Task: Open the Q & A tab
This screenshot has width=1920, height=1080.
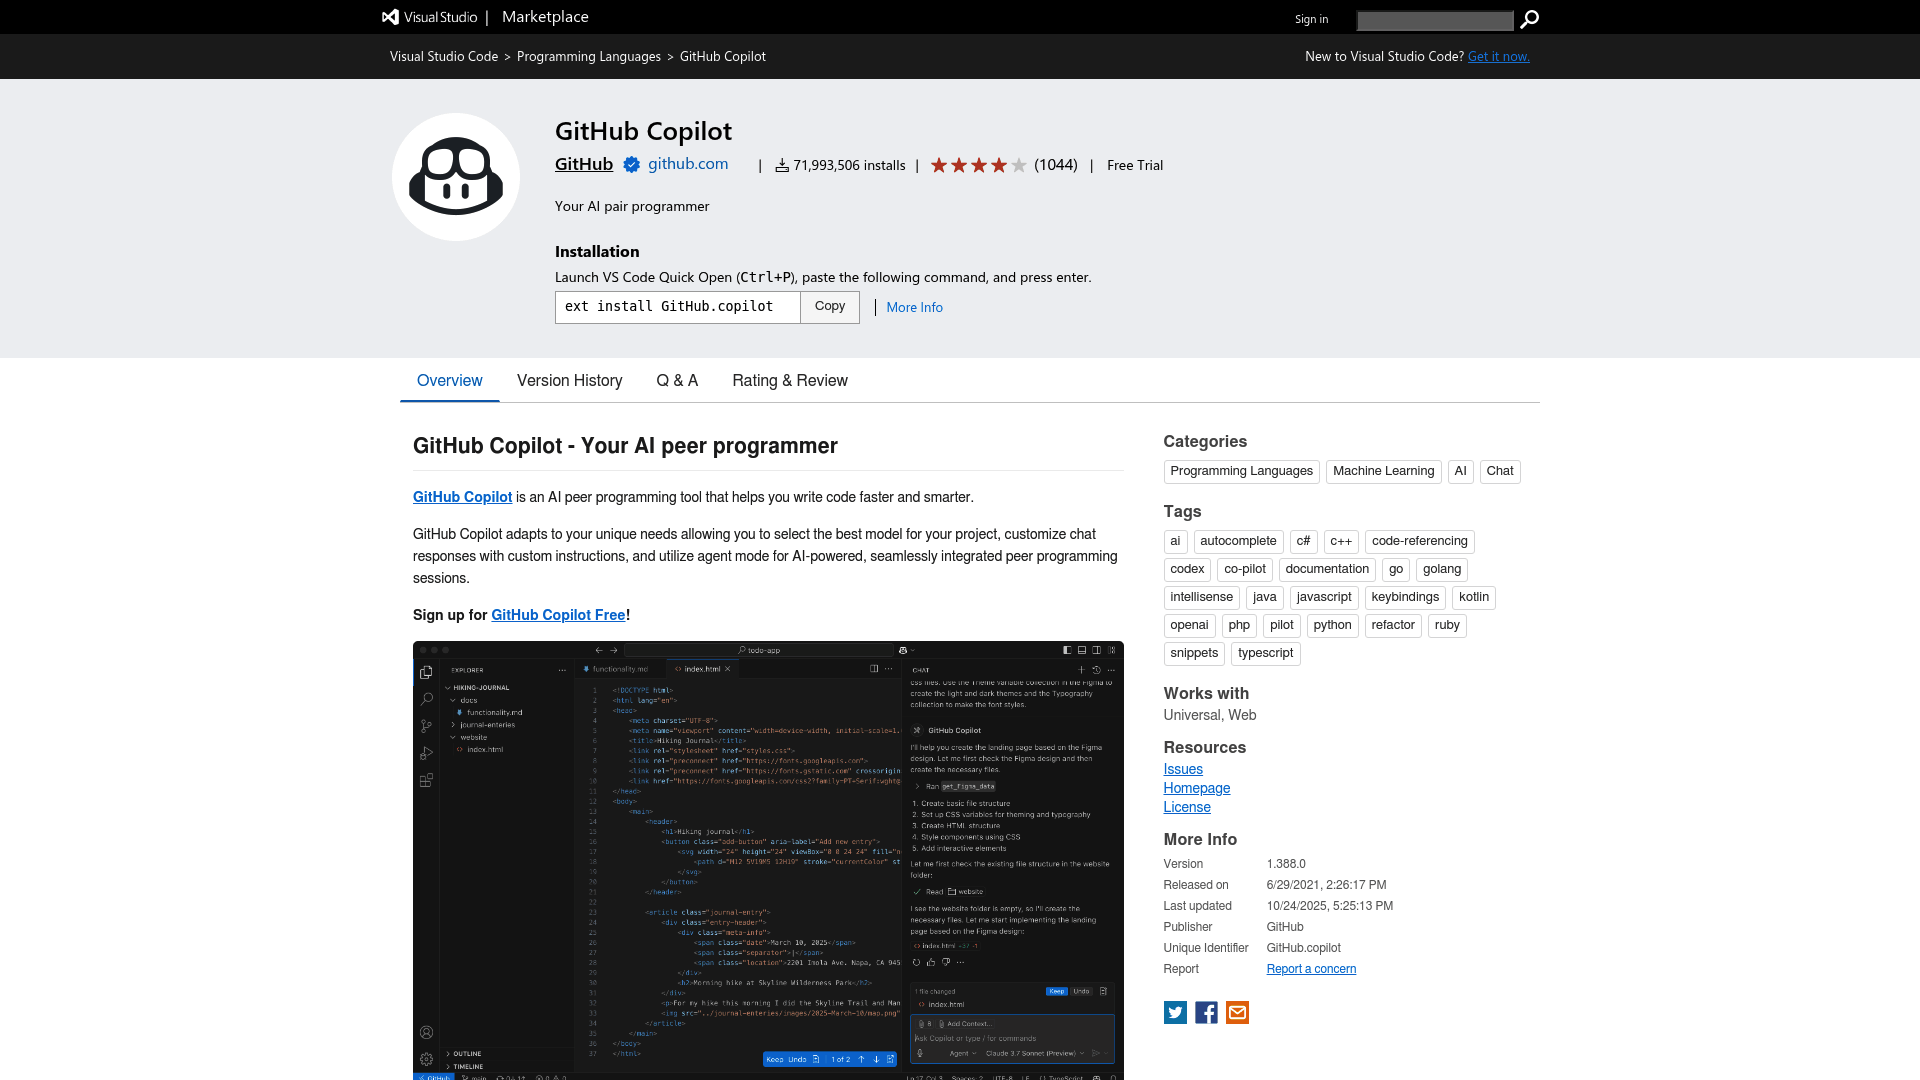Action: [x=677, y=381]
